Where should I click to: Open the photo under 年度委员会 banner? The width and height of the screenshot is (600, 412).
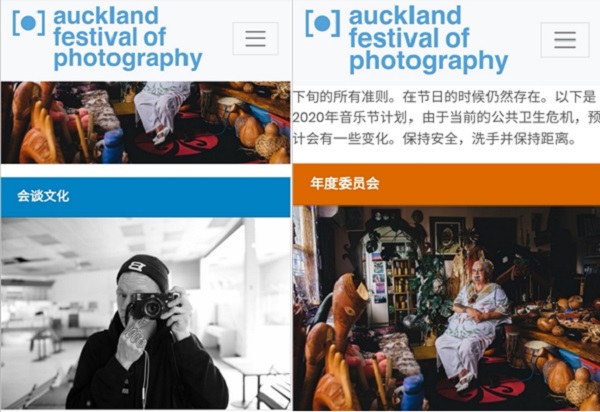[446, 308]
